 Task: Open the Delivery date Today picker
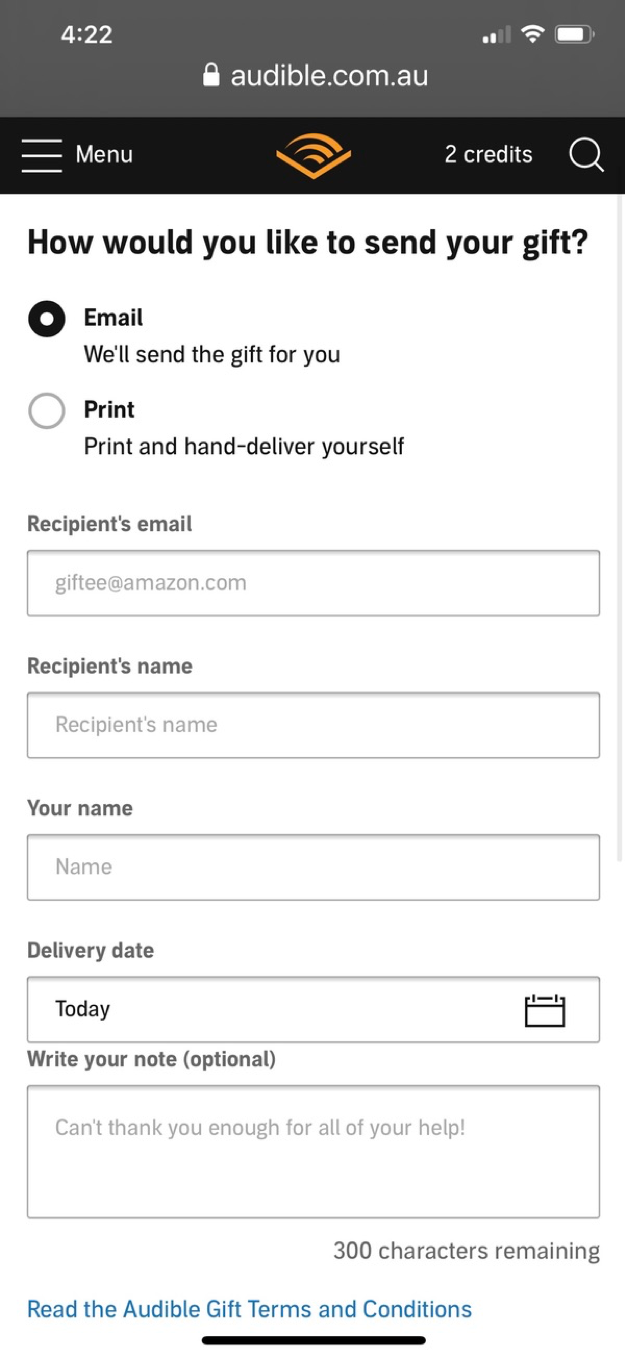(313, 1010)
